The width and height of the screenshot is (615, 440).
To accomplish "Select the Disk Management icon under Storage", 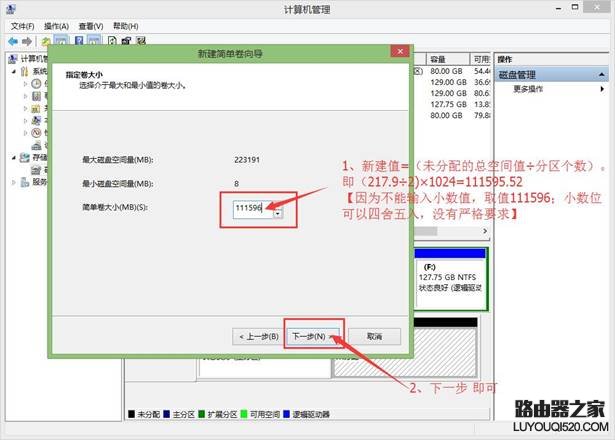I will [x=36, y=170].
